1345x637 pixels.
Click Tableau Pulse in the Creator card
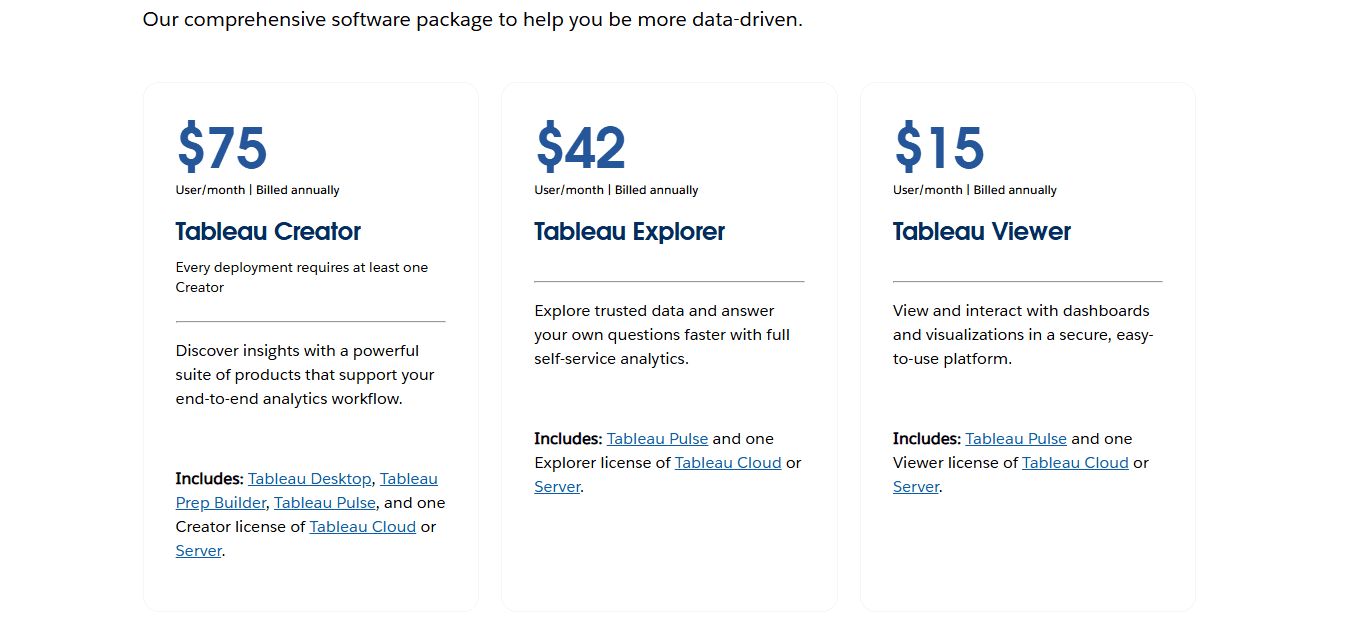tap(324, 502)
